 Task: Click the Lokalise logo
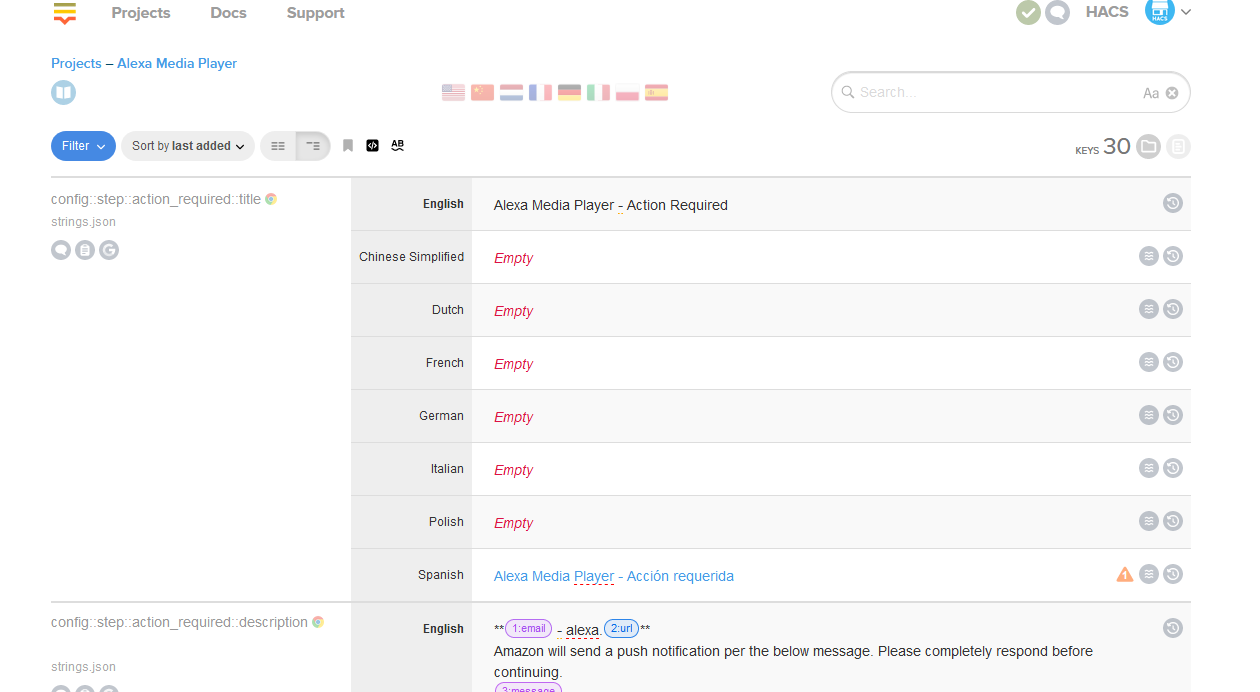pos(64,14)
